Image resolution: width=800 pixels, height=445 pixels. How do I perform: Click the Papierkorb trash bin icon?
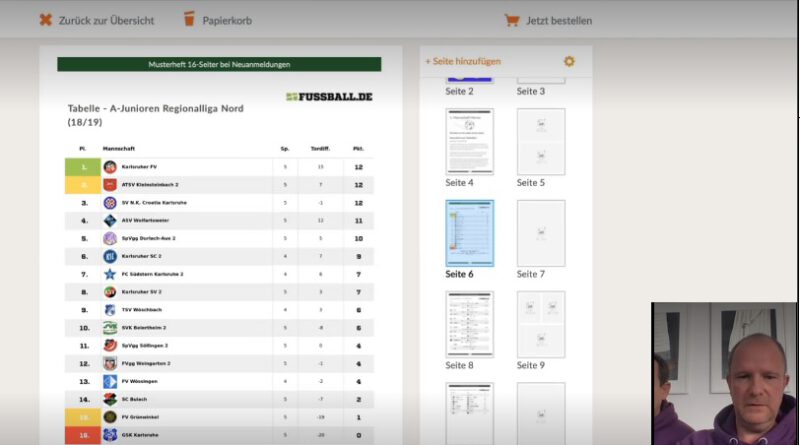point(189,19)
